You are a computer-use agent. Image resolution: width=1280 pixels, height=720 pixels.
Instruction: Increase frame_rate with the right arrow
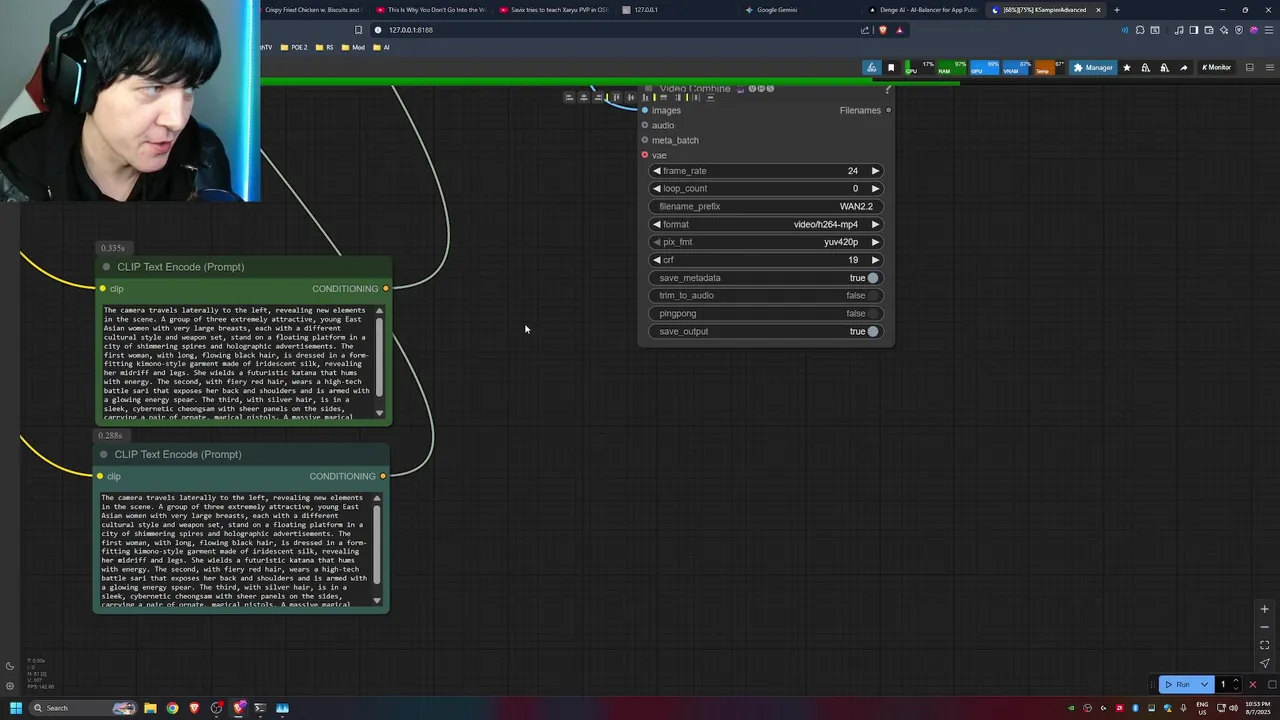click(875, 171)
